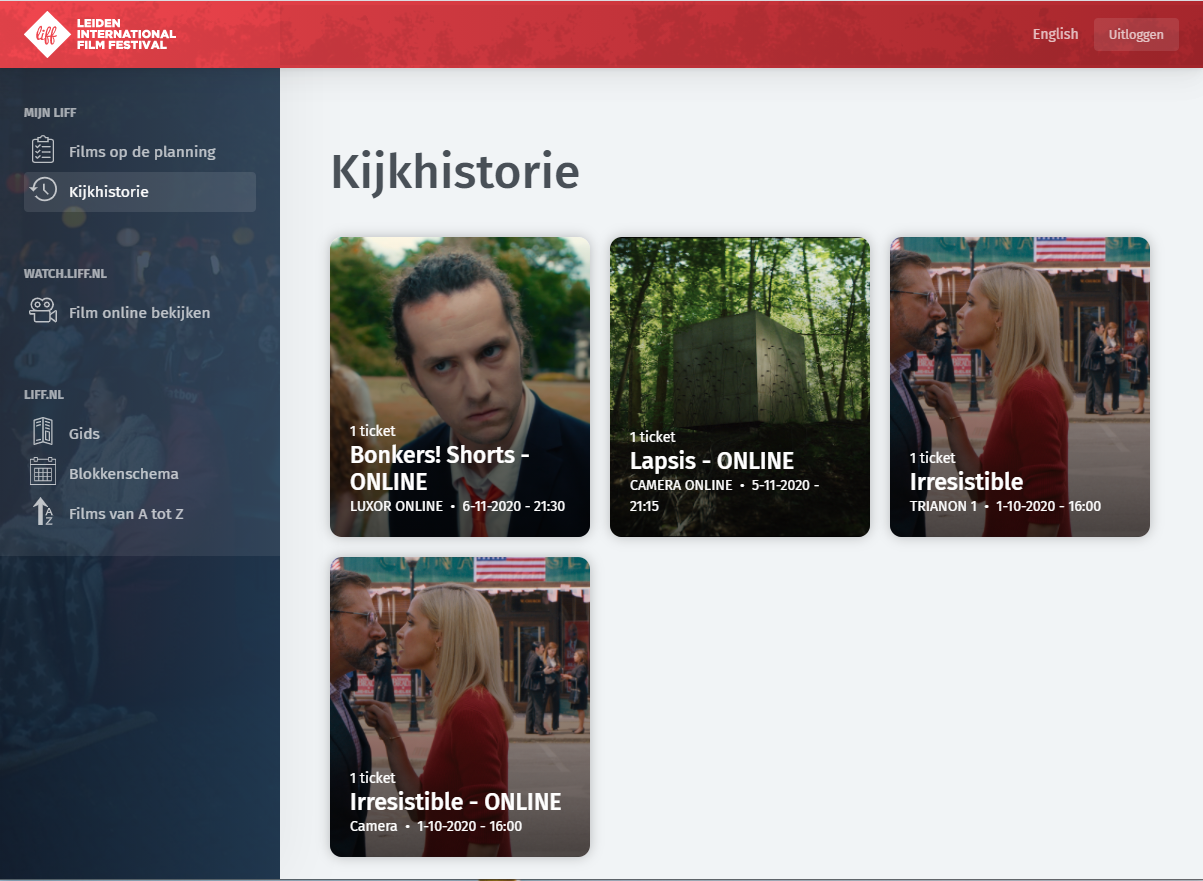
Task: Click the LIFF.NL section label
Action: pyautogui.click(x=44, y=394)
